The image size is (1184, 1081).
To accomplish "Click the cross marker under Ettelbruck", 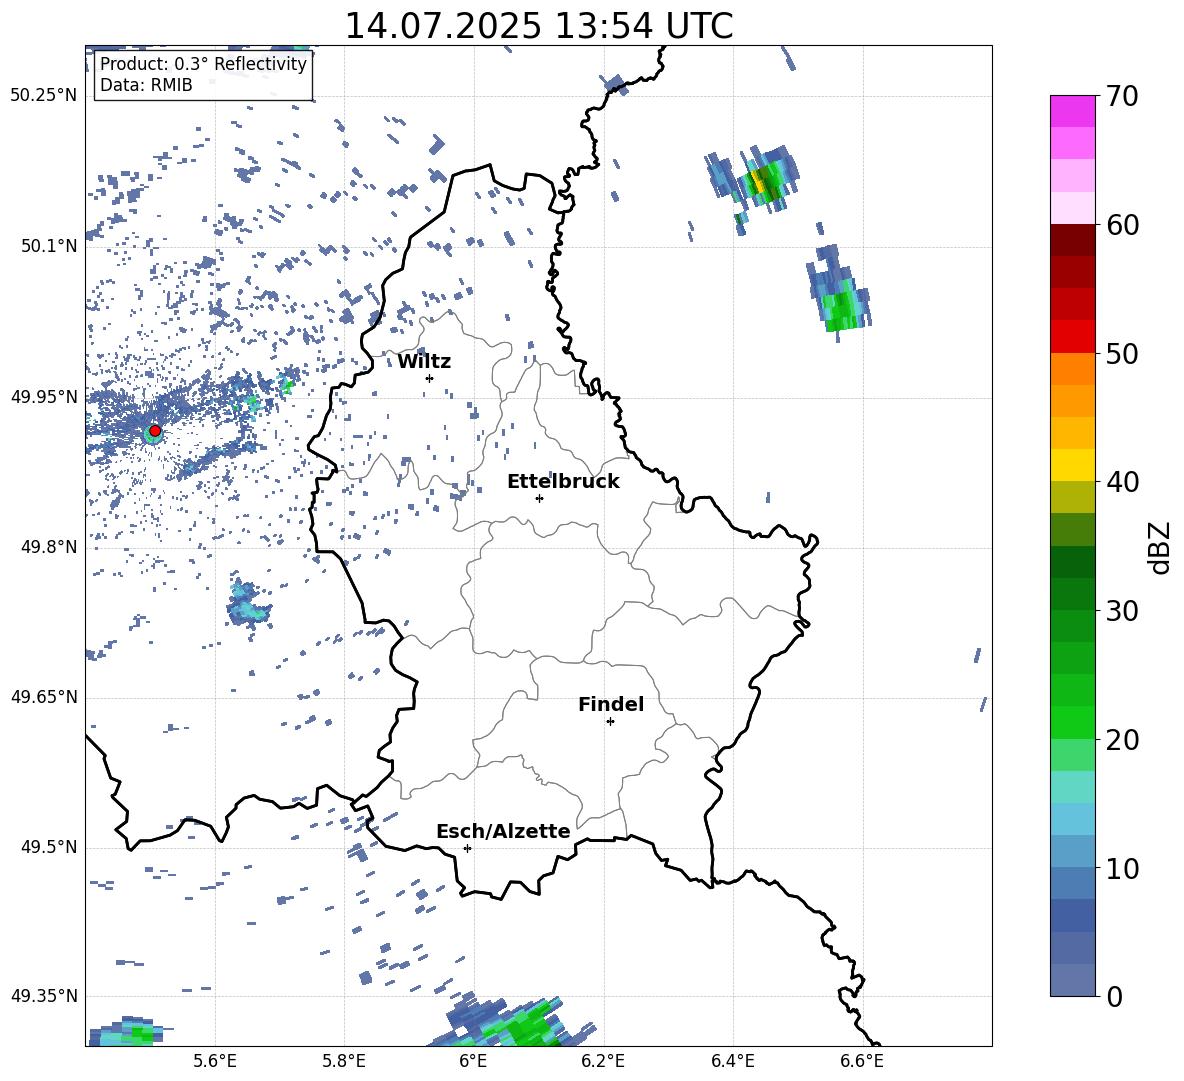I will pos(539,498).
